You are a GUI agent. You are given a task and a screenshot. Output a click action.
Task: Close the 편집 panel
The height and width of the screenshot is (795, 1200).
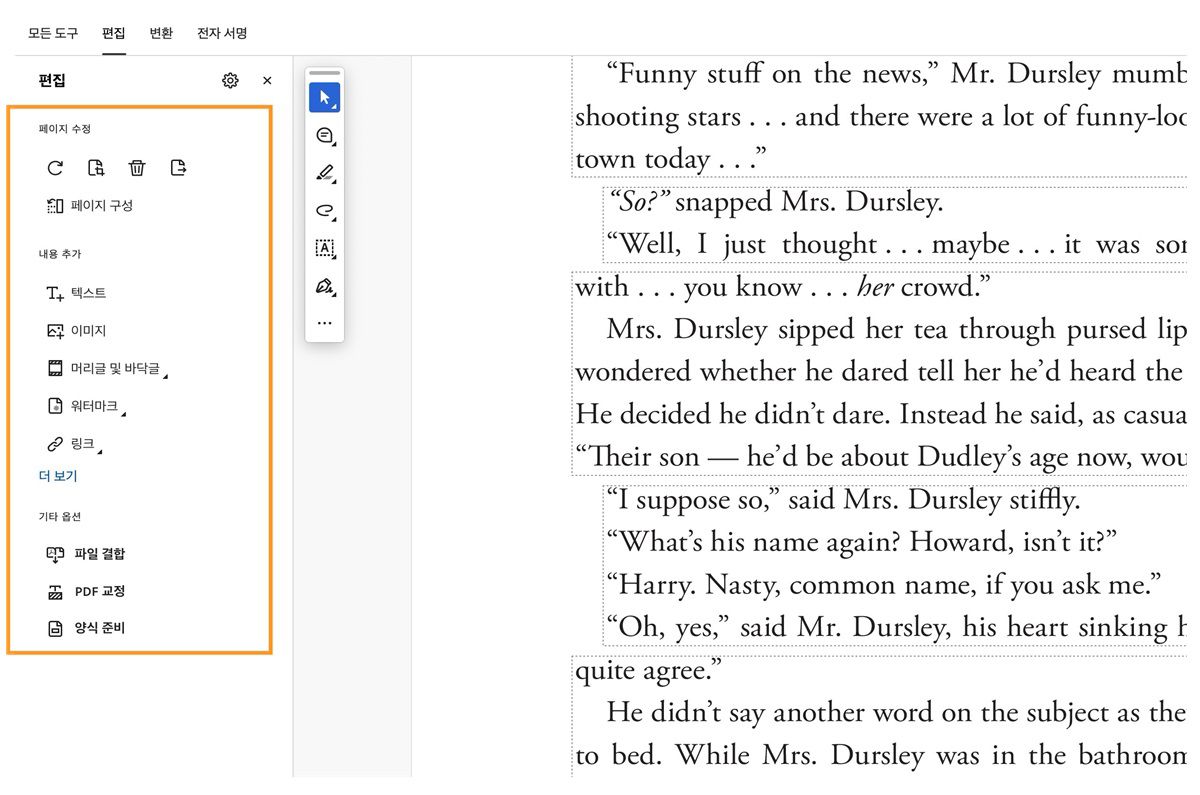coord(267,81)
